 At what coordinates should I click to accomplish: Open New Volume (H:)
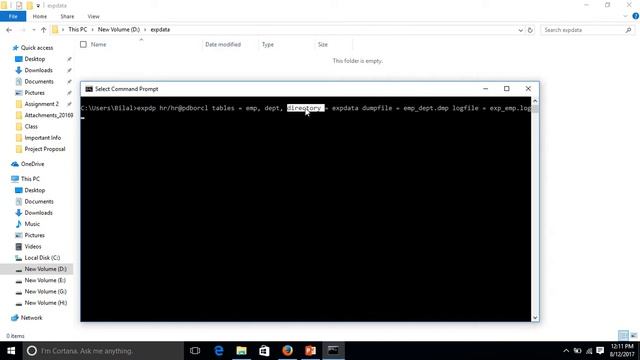point(46,303)
